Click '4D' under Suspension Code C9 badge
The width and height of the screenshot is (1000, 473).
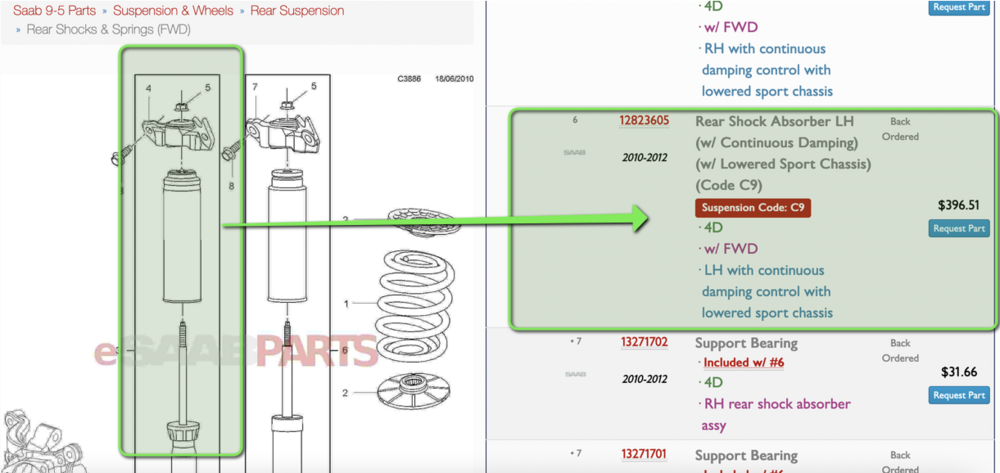[713, 228]
